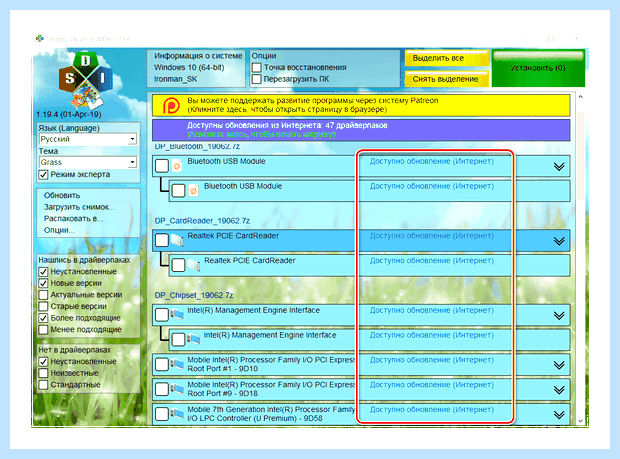620x459 pixels.
Task: Click the Выделить все button
Action: click(447, 58)
